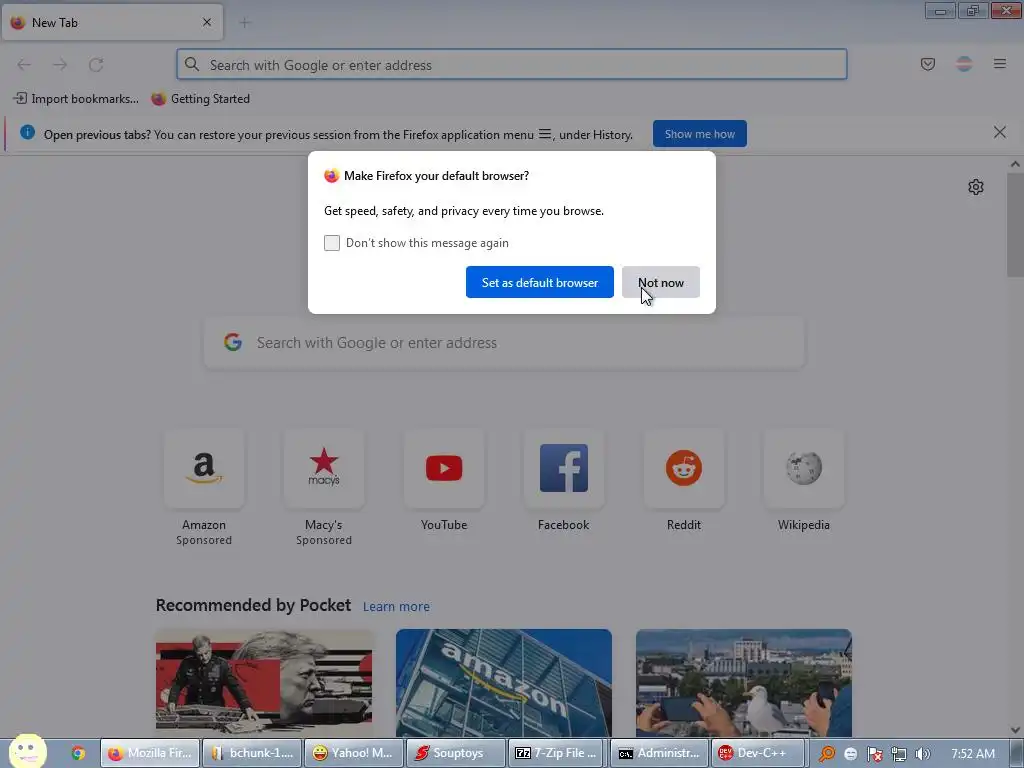1024x768 pixels.
Task: Click the blue info icon in the notification bar
Action: click(x=27, y=132)
